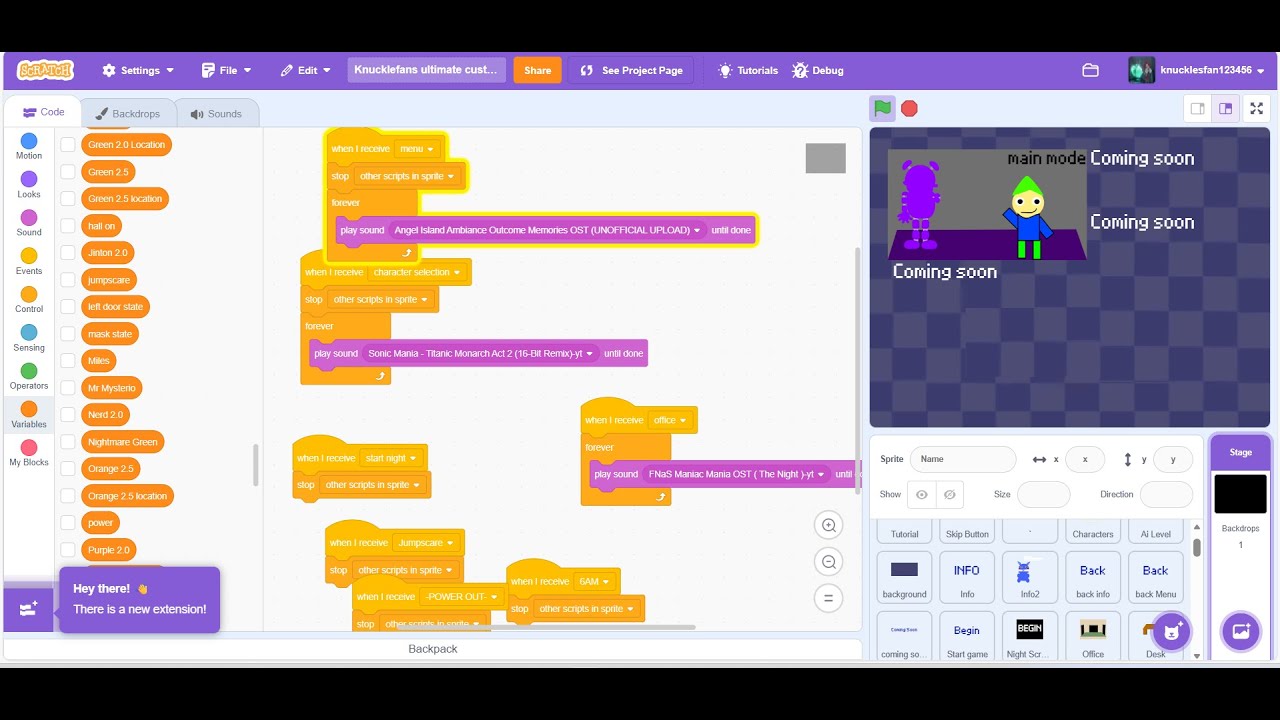Click the Share button
This screenshot has height=720, width=1280.
click(537, 70)
